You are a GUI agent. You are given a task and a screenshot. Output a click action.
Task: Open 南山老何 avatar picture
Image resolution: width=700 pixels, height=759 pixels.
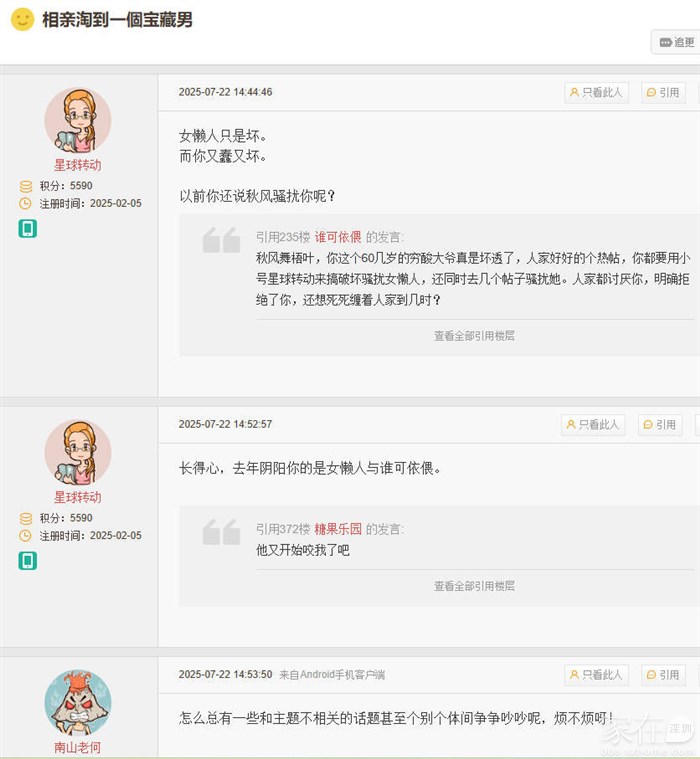(77, 703)
